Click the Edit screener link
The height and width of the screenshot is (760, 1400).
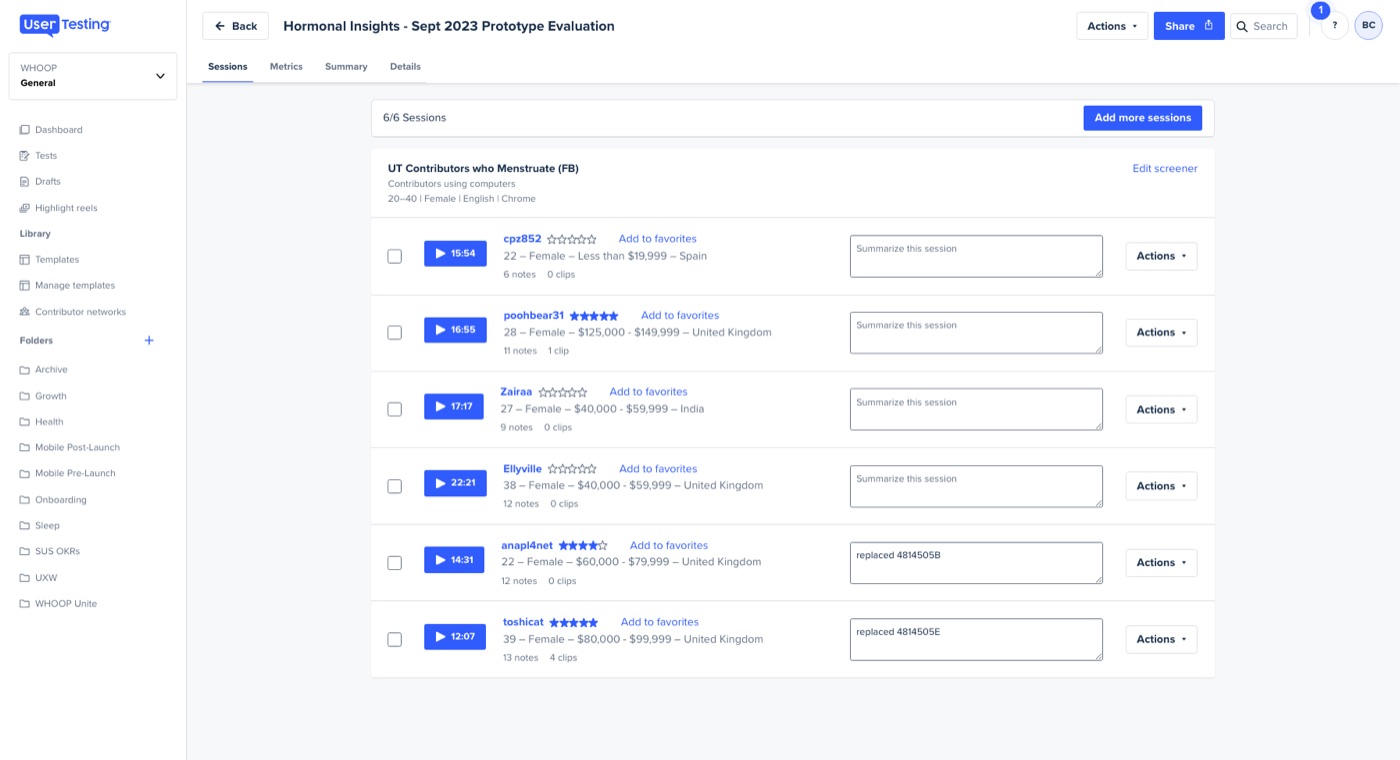coord(1165,169)
